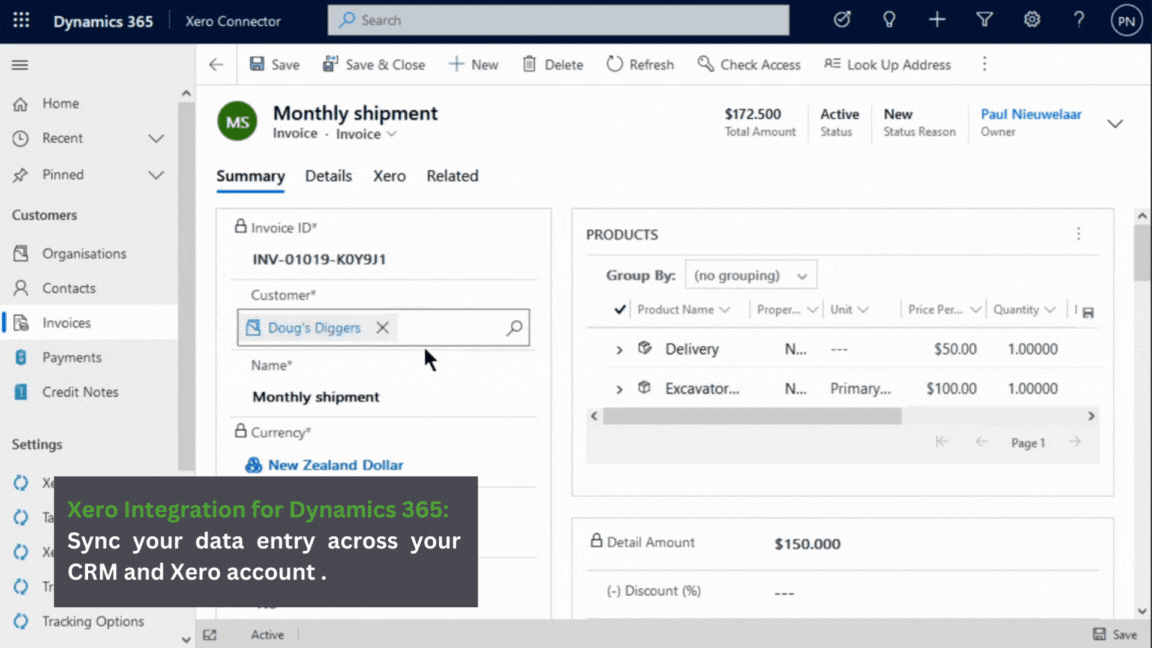
Task: Go to next page of products
Action: coord(1075,442)
